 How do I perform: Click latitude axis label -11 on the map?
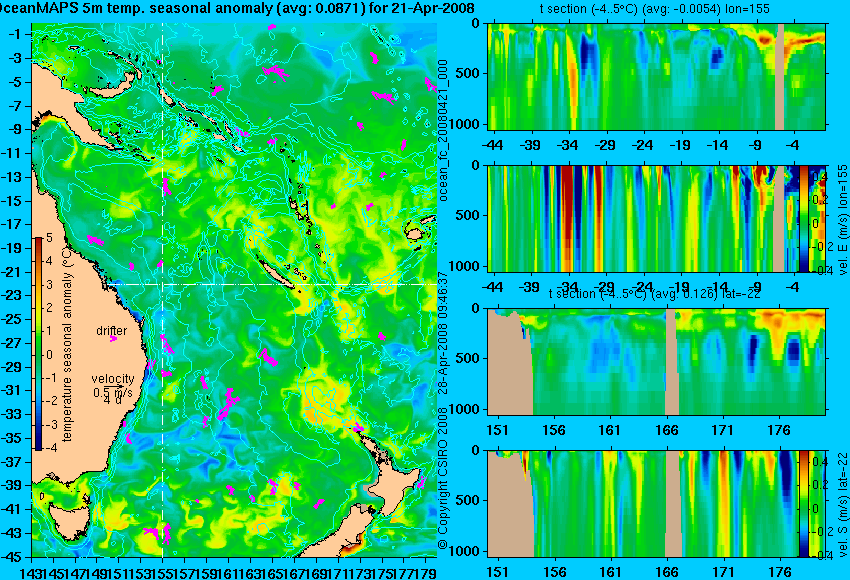[x=14, y=153]
